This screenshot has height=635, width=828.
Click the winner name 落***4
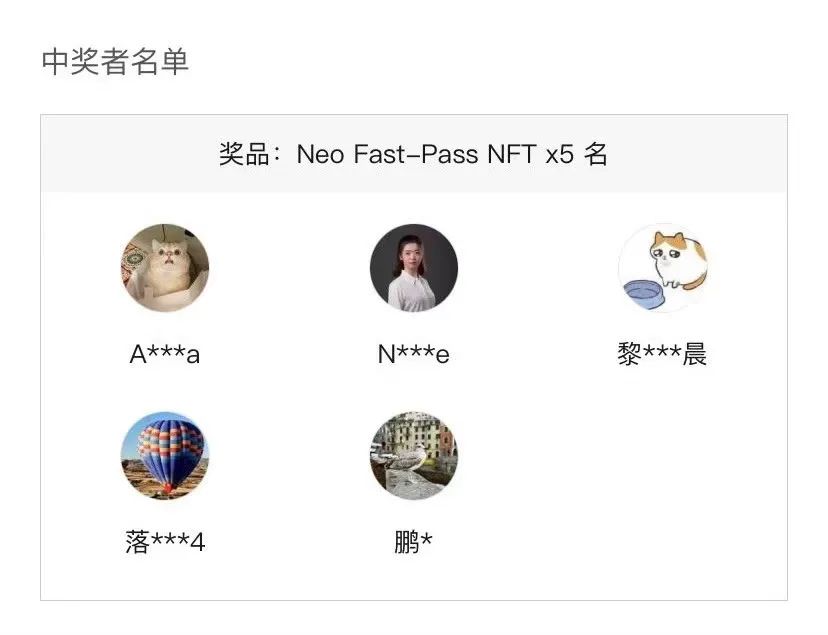[x=165, y=543]
